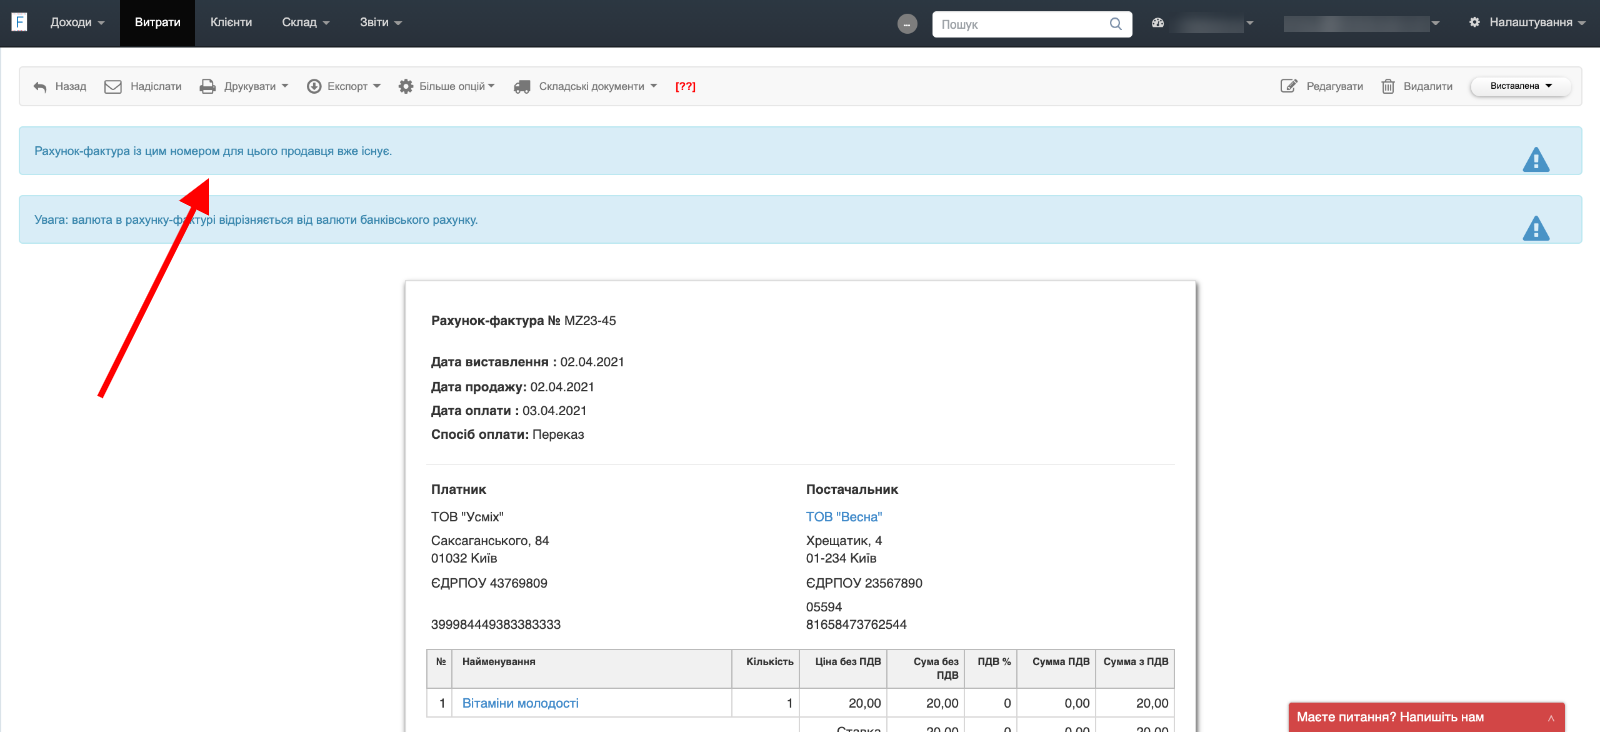Click the Видалити trash icon
The width and height of the screenshot is (1600, 732).
tap(1388, 87)
